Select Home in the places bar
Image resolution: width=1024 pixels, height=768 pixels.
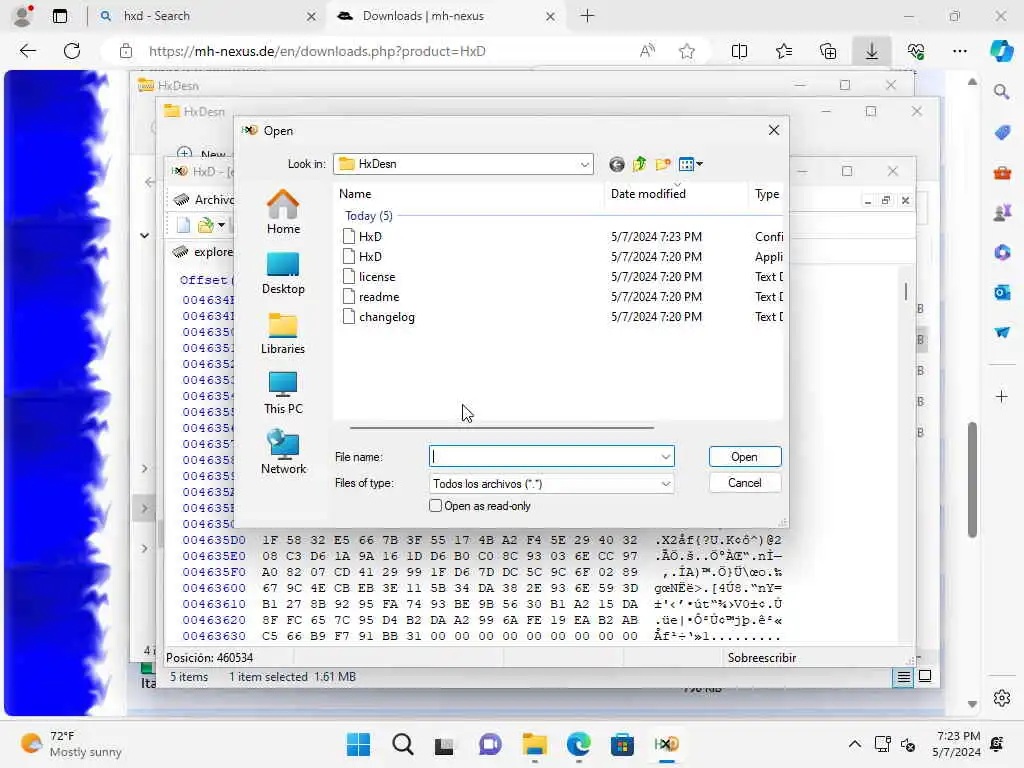pyautogui.click(x=283, y=212)
